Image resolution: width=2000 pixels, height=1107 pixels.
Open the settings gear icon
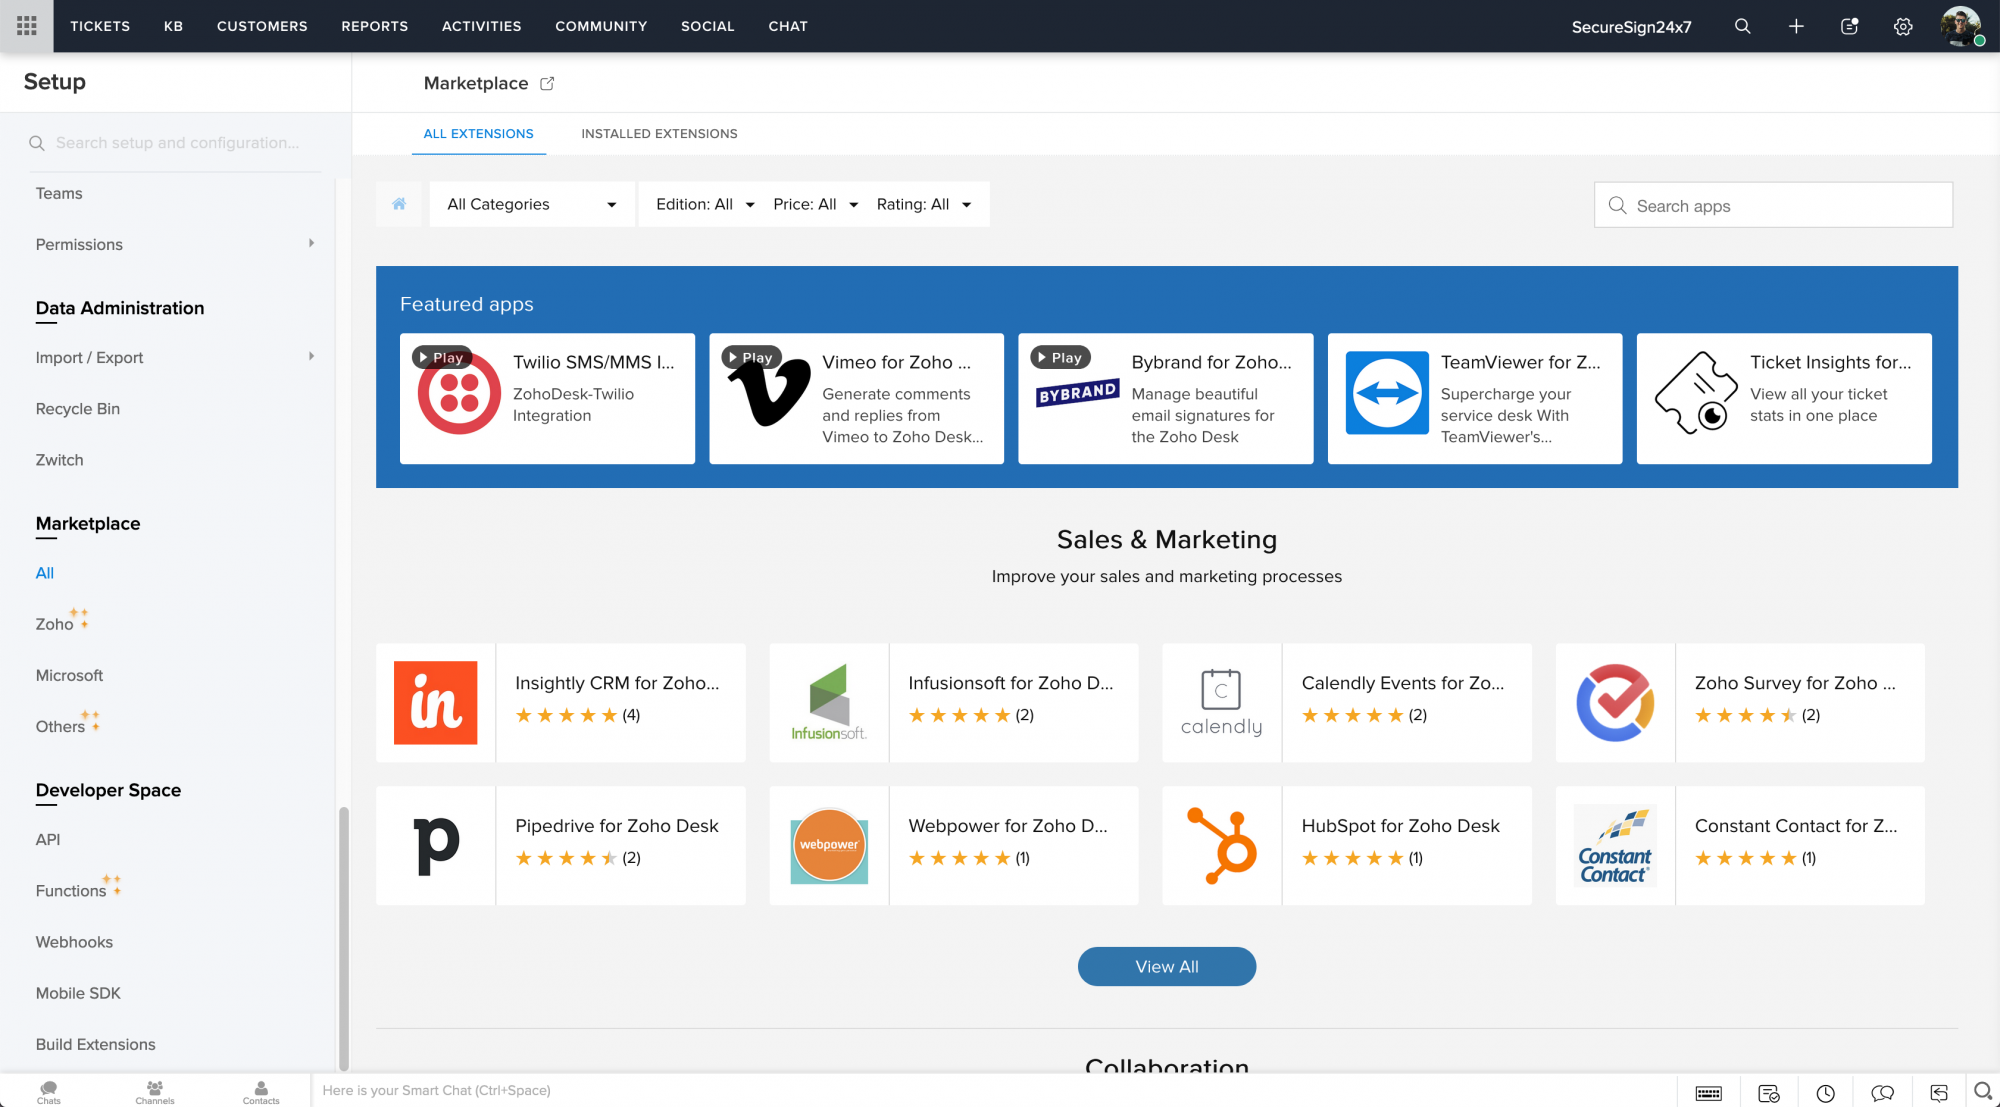pyautogui.click(x=1903, y=26)
